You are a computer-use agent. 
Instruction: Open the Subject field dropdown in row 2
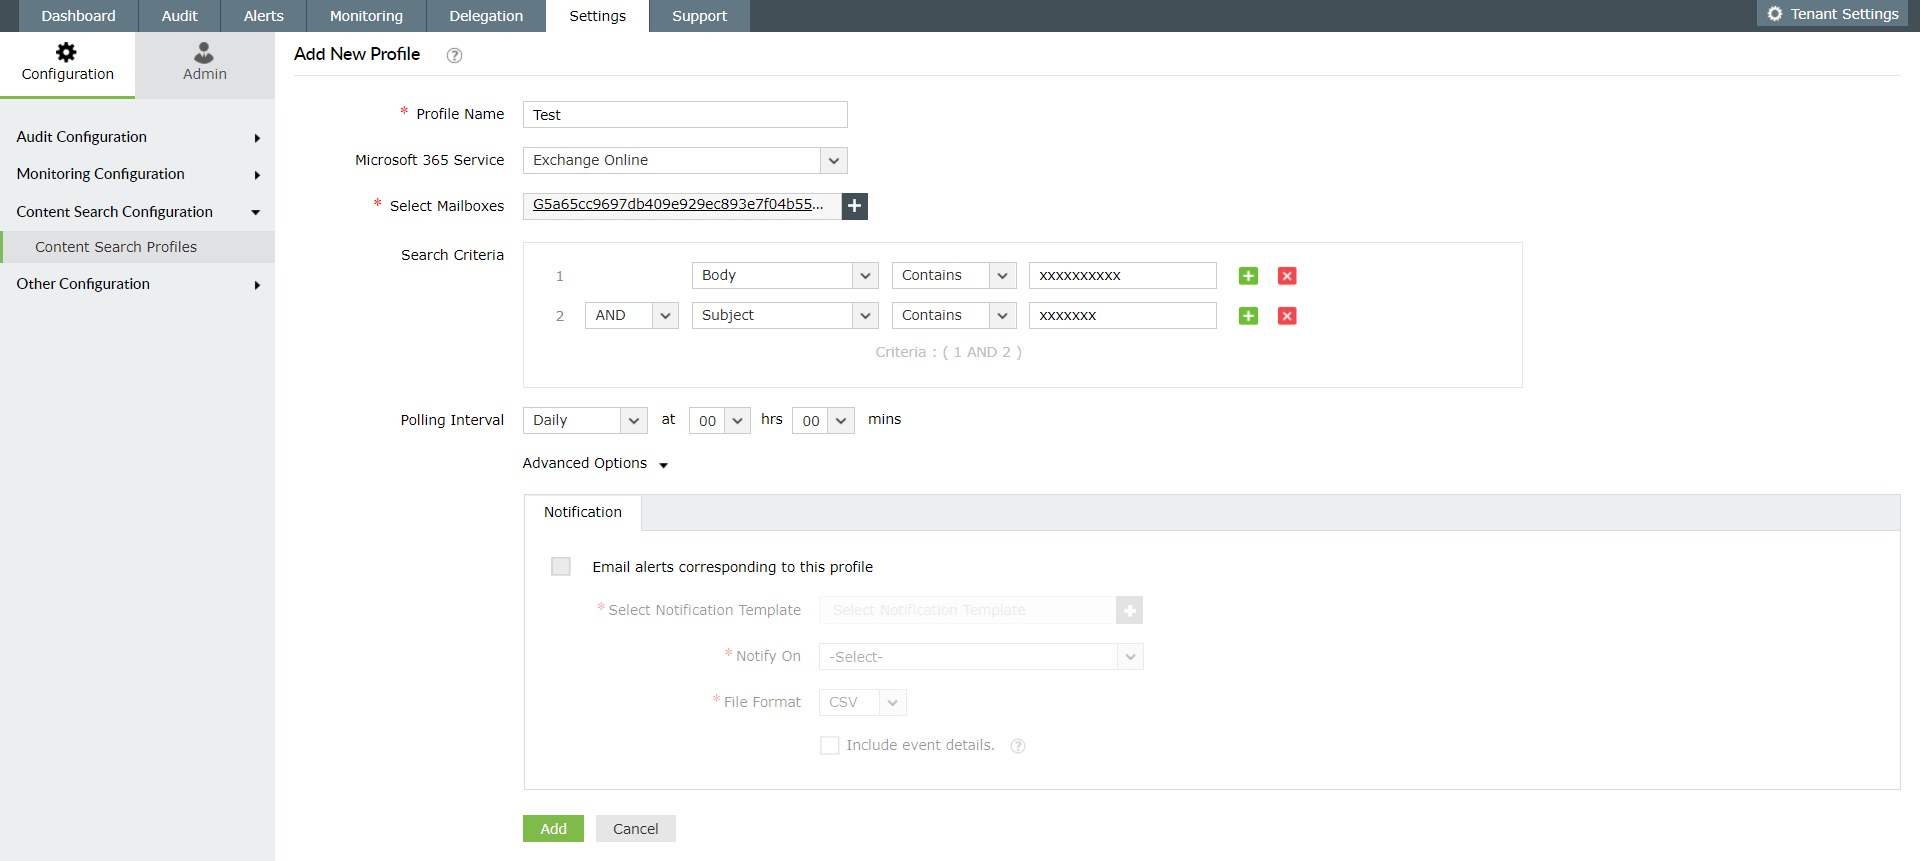point(785,315)
